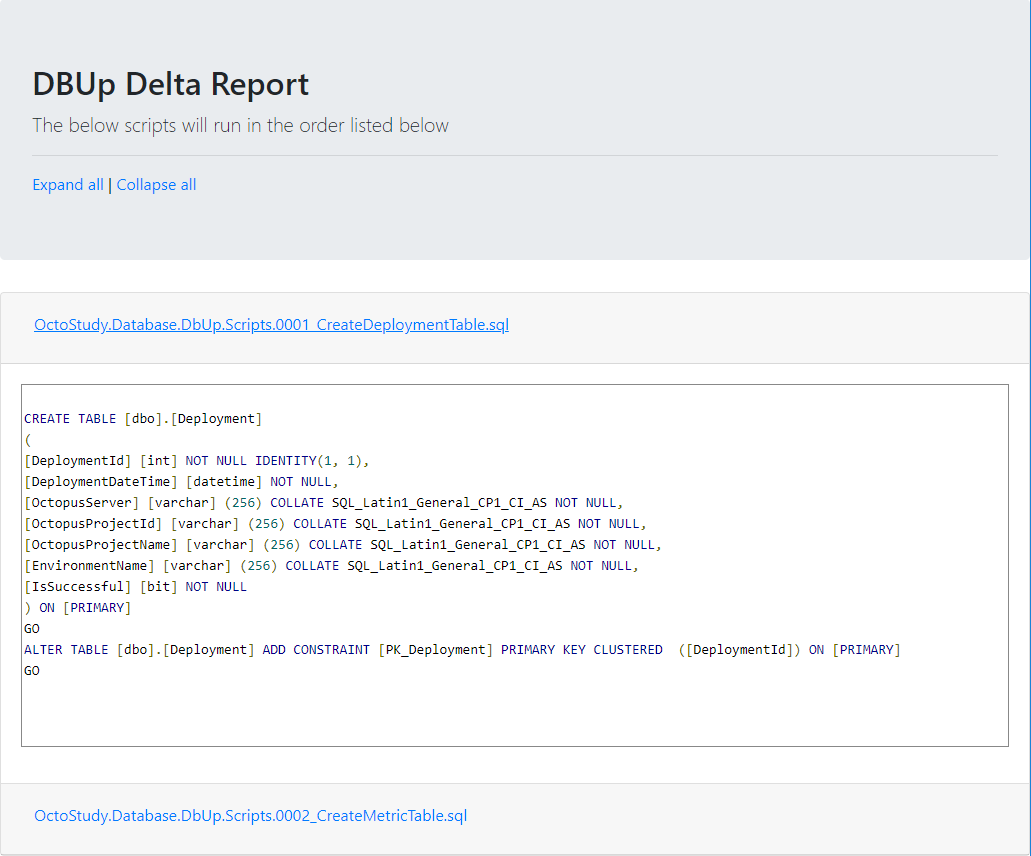Expand the 0002_CreateMetricTable.sql script section
The height and width of the screenshot is (856, 1031).
pyautogui.click(x=250, y=816)
